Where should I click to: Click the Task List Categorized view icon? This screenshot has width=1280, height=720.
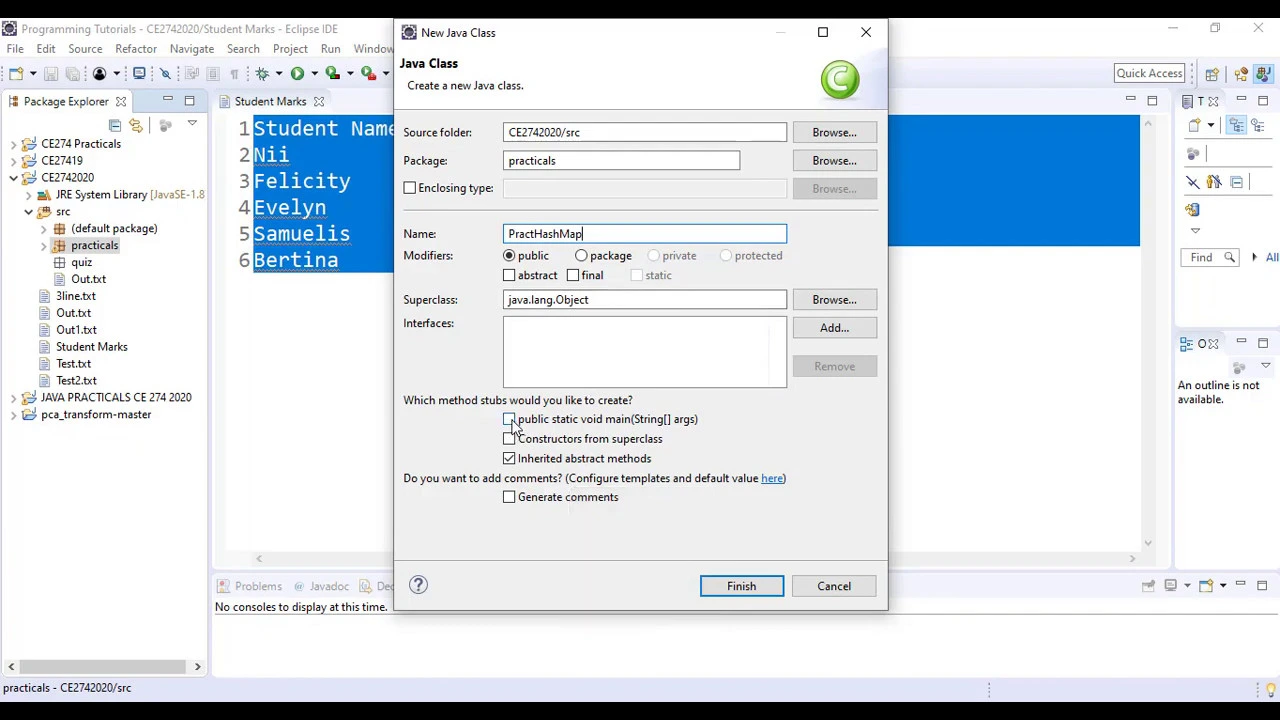click(1237, 125)
